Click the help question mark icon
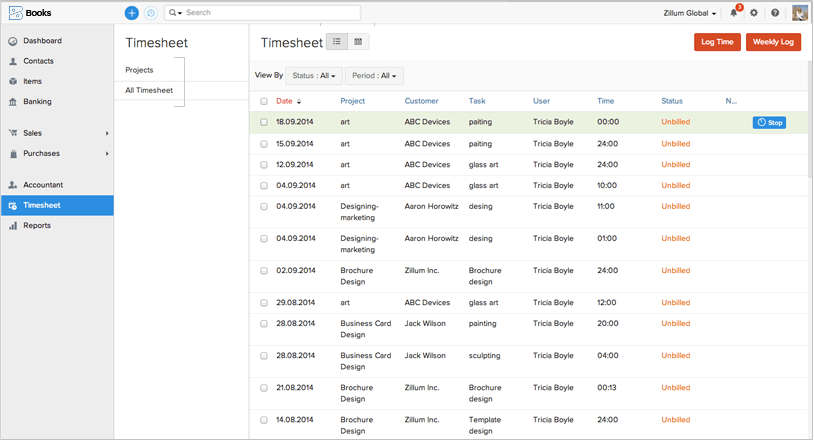The image size is (814, 441). 775,13
